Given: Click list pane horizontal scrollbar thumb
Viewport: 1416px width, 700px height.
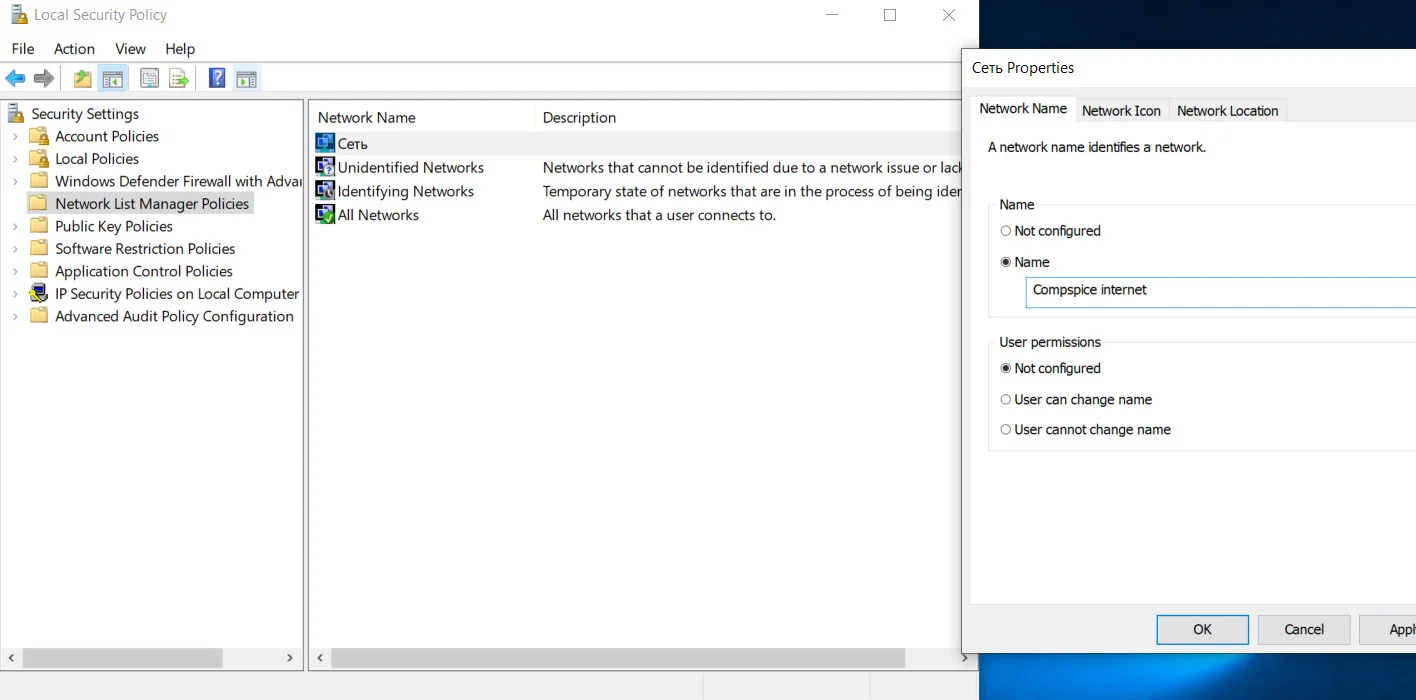Looking at the screenshot, I should click(618, 658).
